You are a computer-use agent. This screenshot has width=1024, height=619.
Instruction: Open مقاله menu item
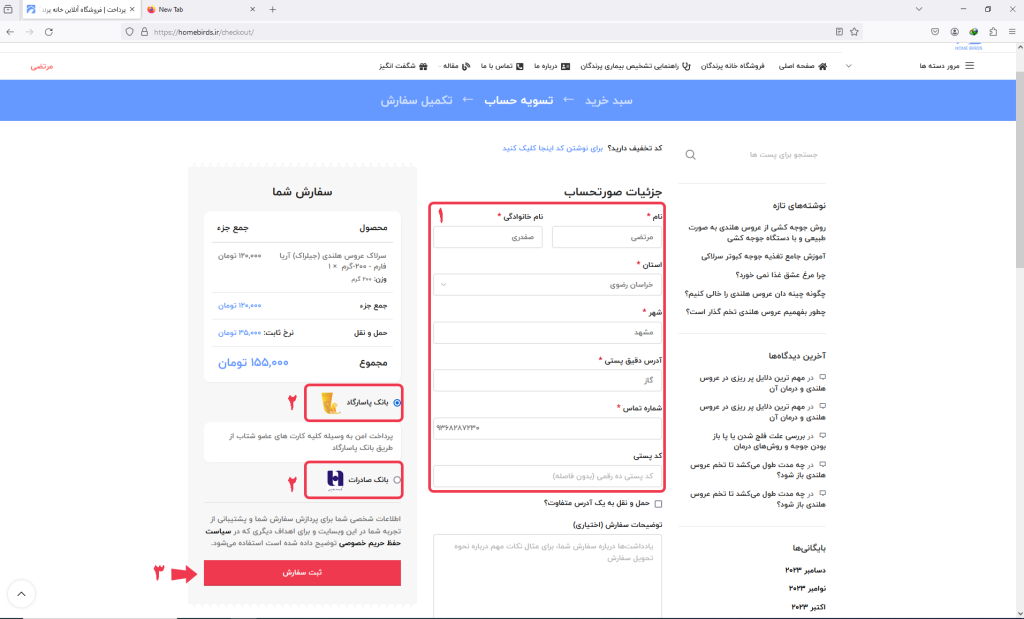(456, 66)
